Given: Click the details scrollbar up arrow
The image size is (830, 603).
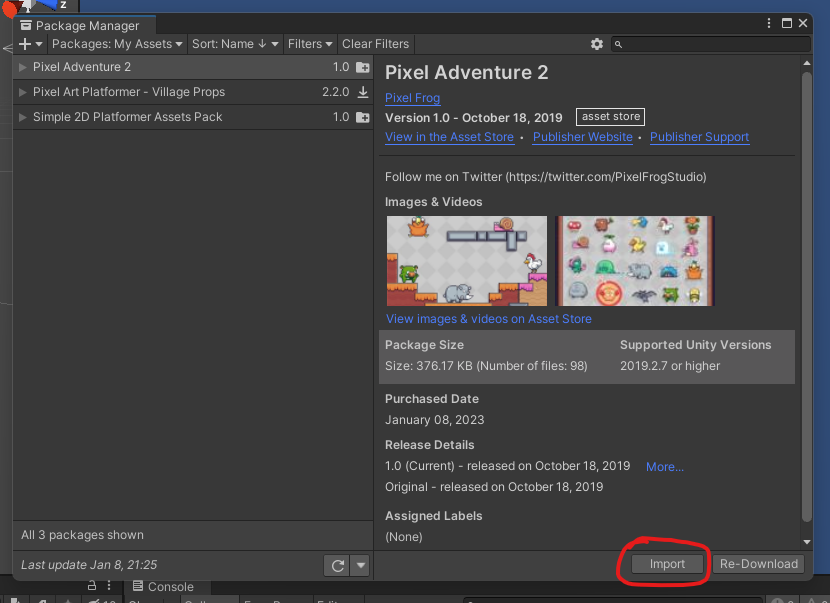Looking at the screenshot, I should click(x=807, y=63).
